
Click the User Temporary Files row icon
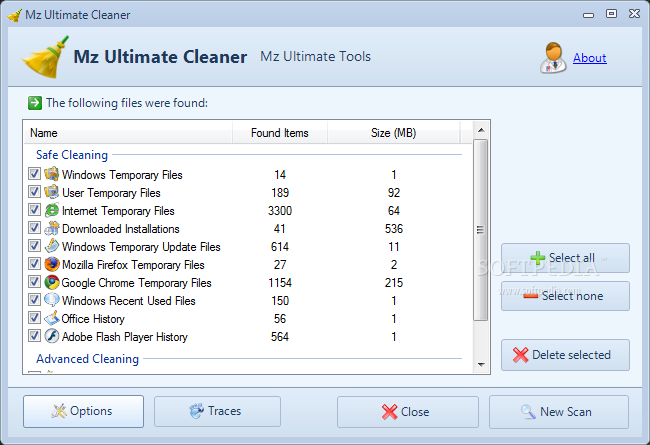51,192
